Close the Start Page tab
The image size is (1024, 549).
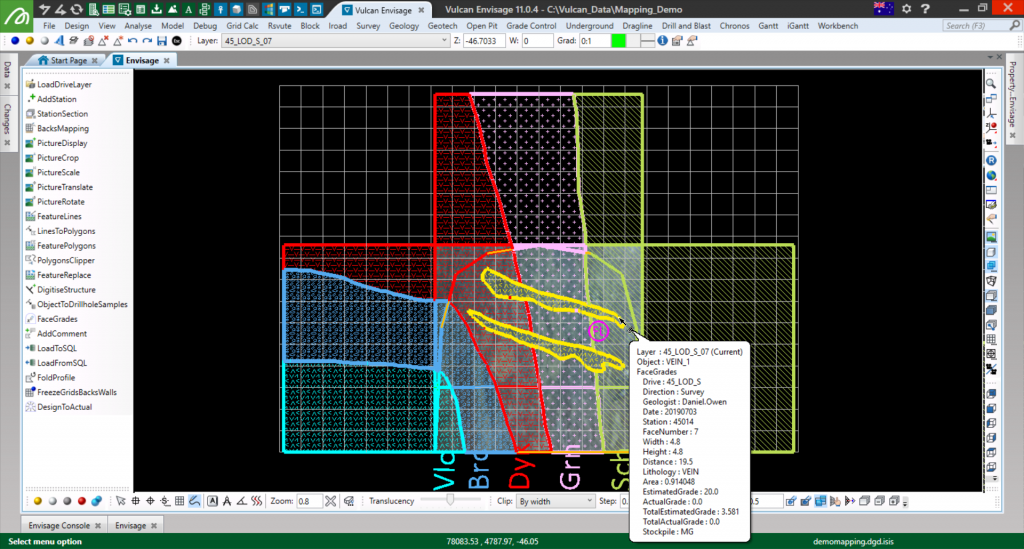coord(95,61)
